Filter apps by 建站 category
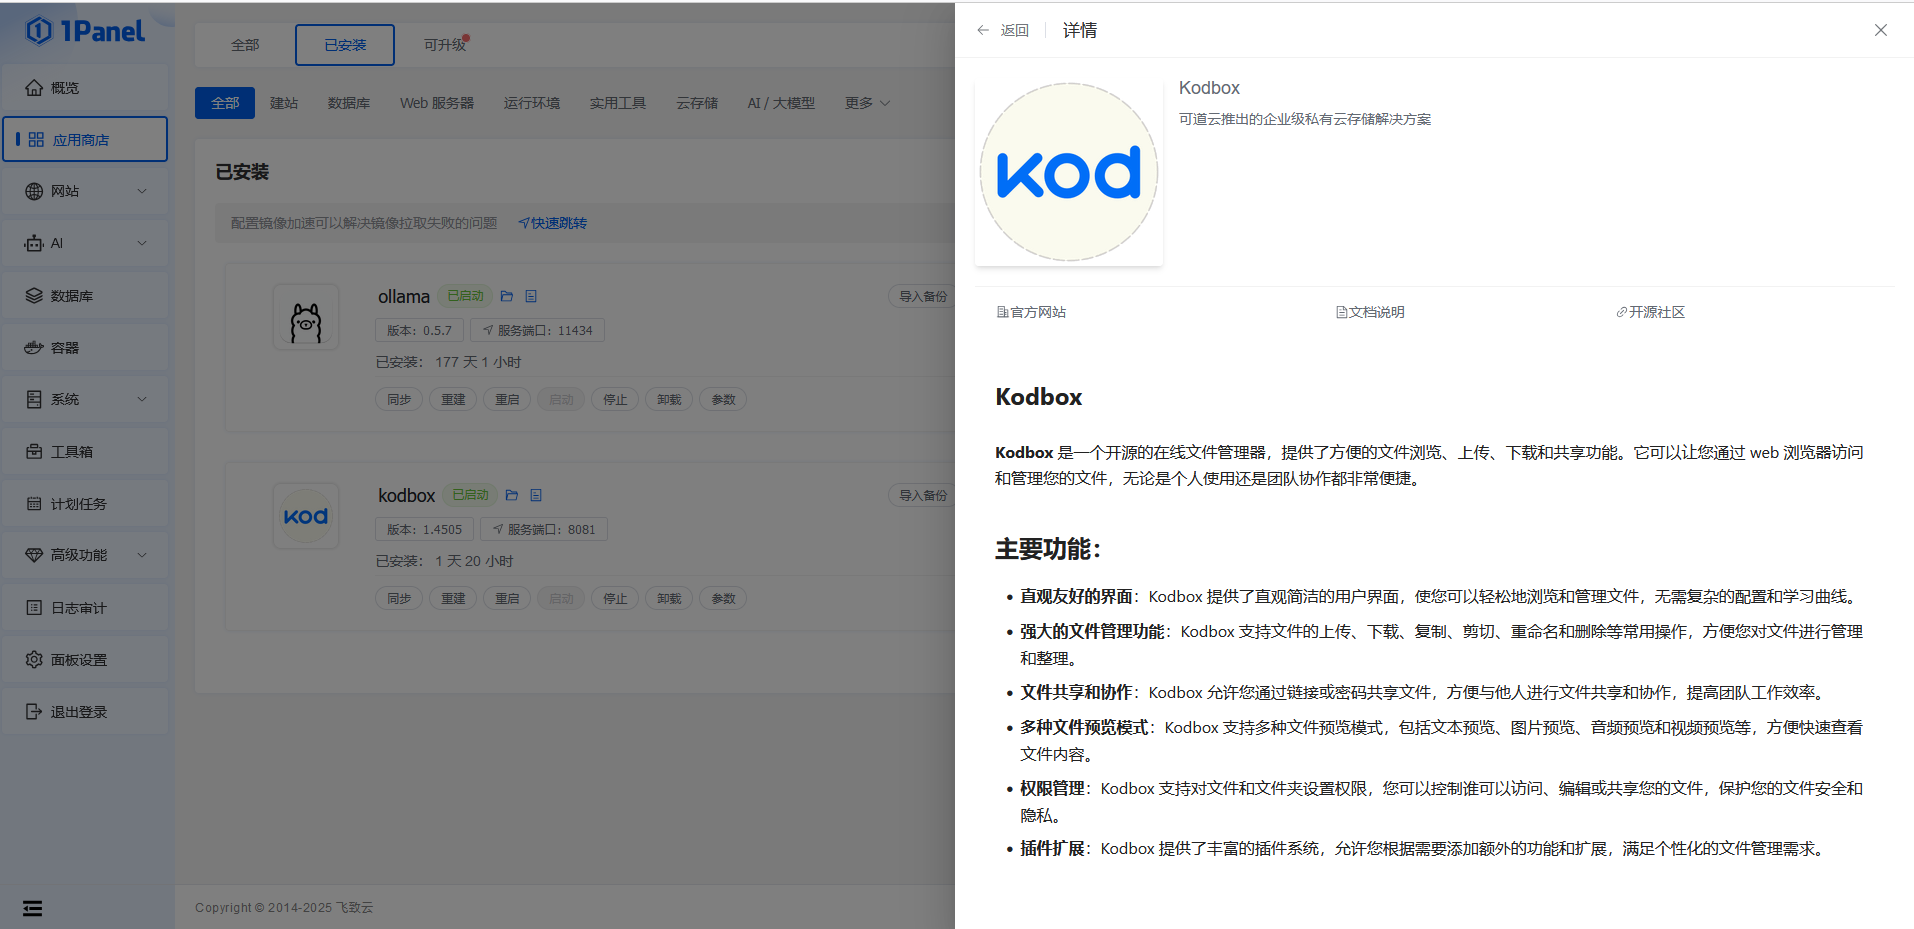 click(284, 103)
